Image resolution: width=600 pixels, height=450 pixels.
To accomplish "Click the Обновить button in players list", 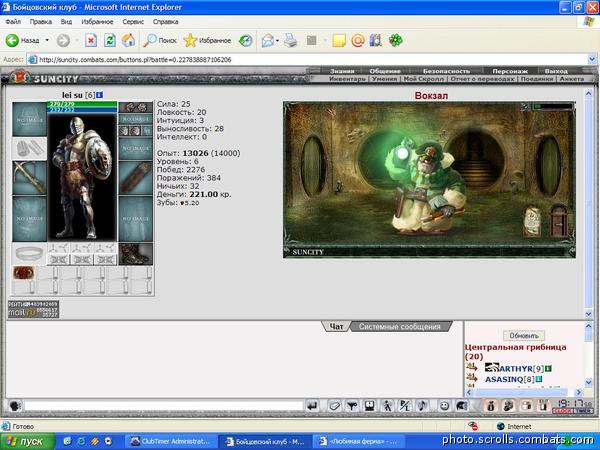I will click(x=524, y=336).
